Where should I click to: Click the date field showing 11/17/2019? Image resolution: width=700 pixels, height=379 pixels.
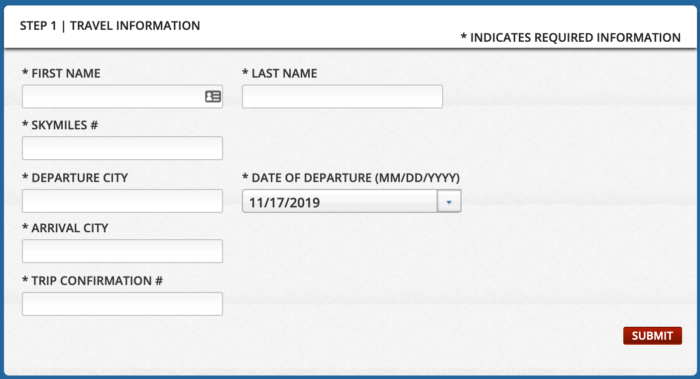[x=339, y=201]
